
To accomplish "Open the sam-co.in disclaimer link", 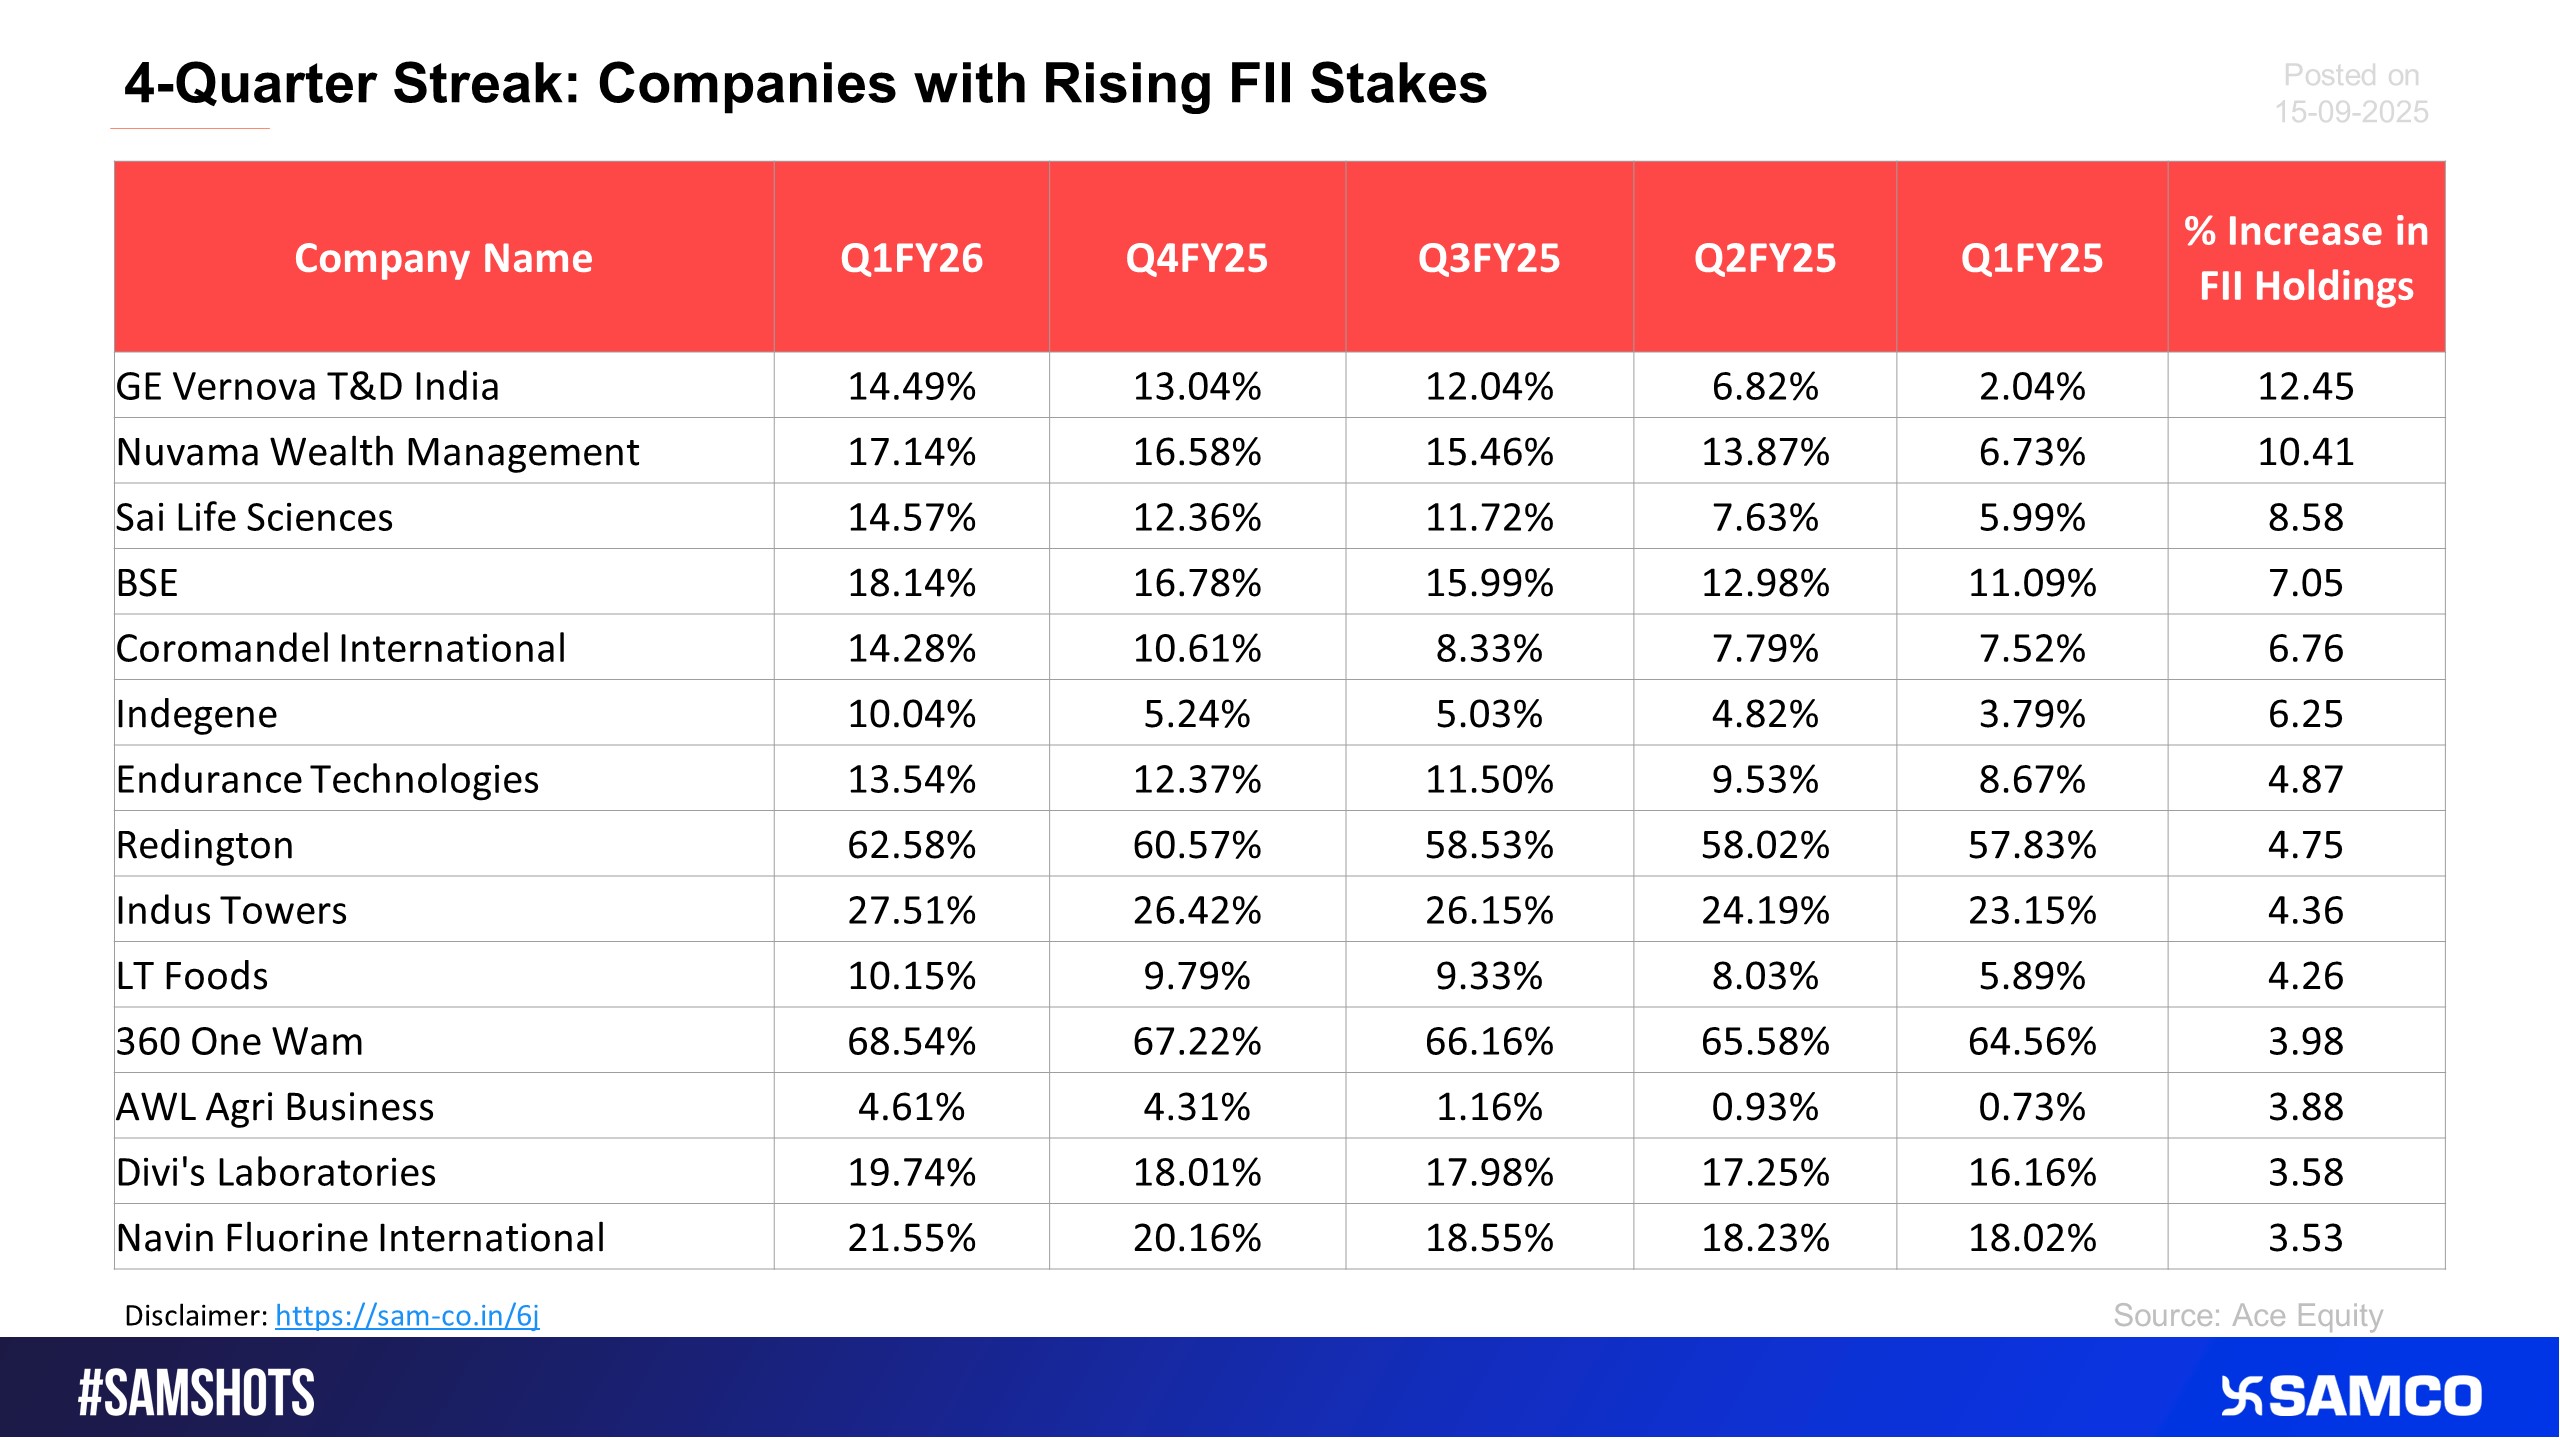I will [407, 1316].
